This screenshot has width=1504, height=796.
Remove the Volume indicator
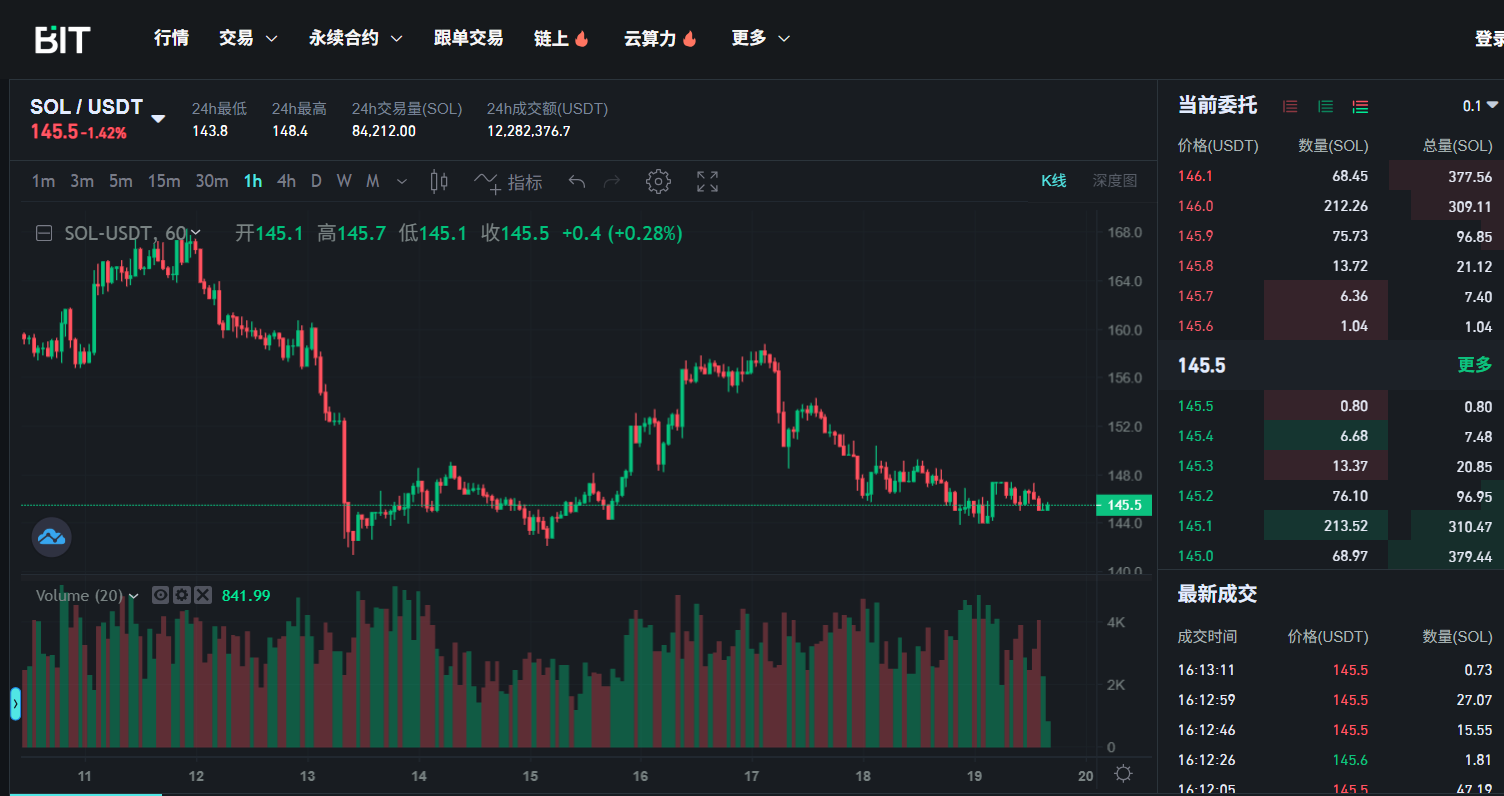coord(203,595)
